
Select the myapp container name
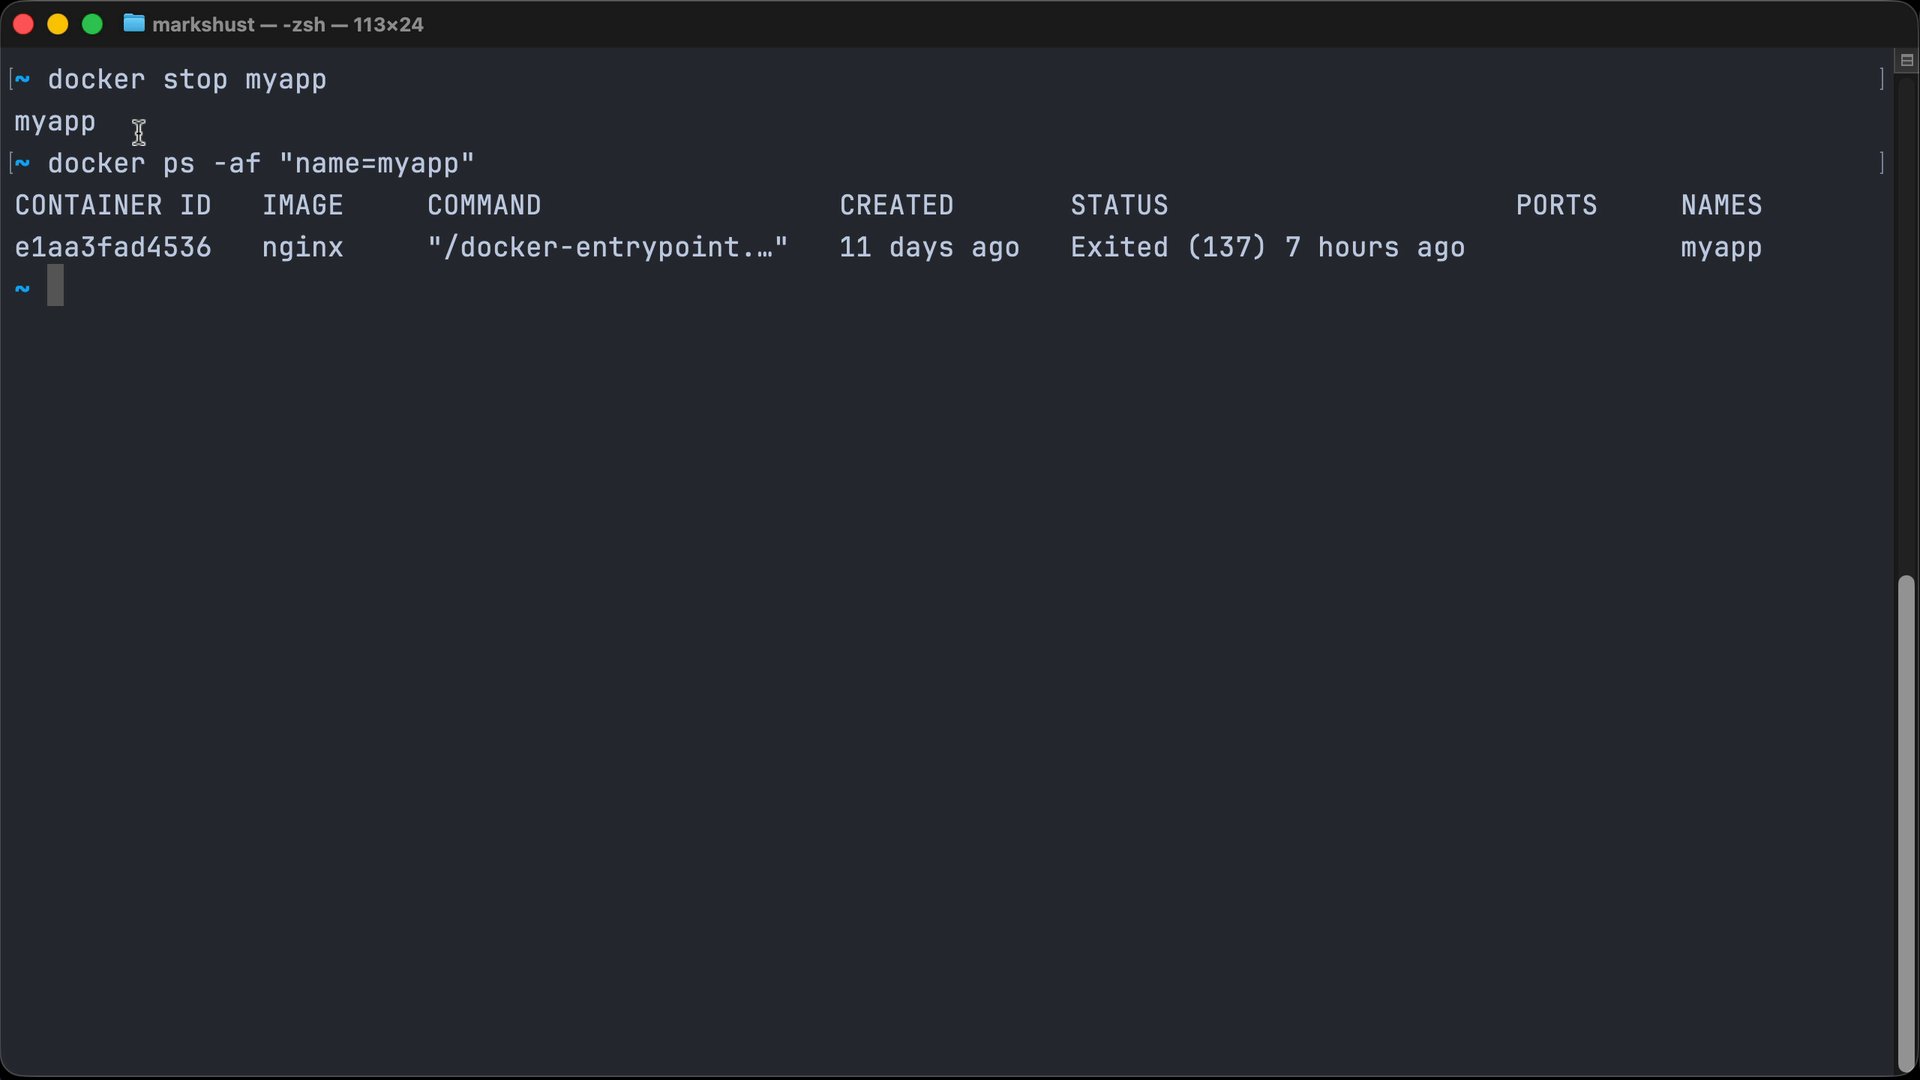(1720, 247)
